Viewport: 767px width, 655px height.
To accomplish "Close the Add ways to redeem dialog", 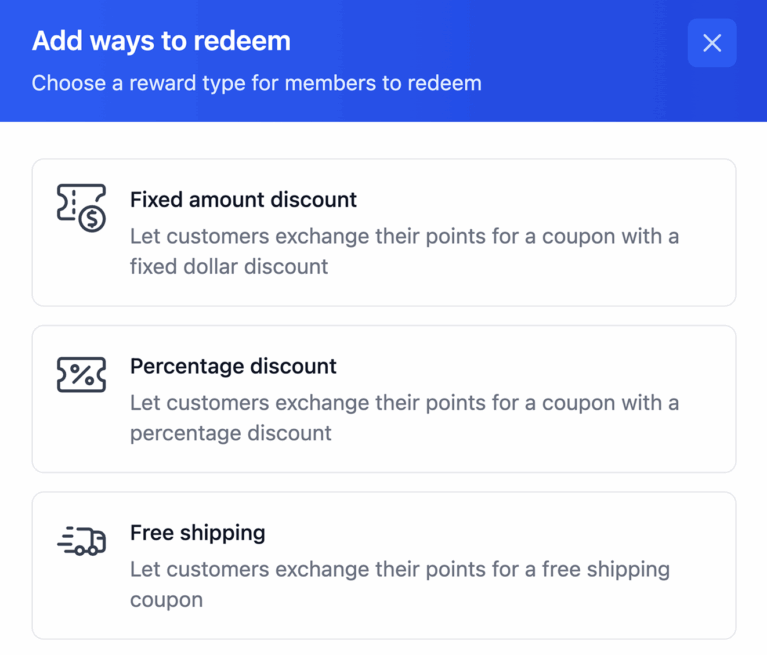I will 712,43.
